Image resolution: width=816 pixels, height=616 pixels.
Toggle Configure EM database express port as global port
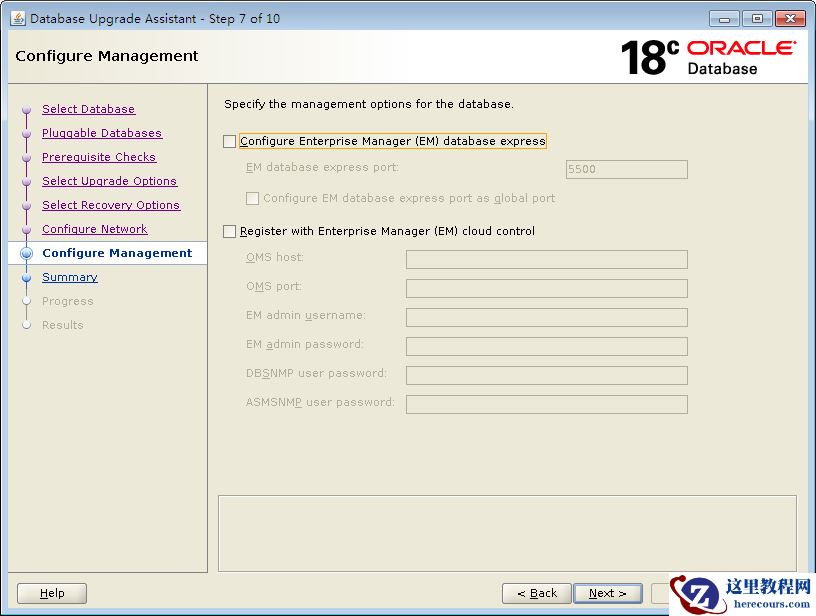[x=252, y=198]
